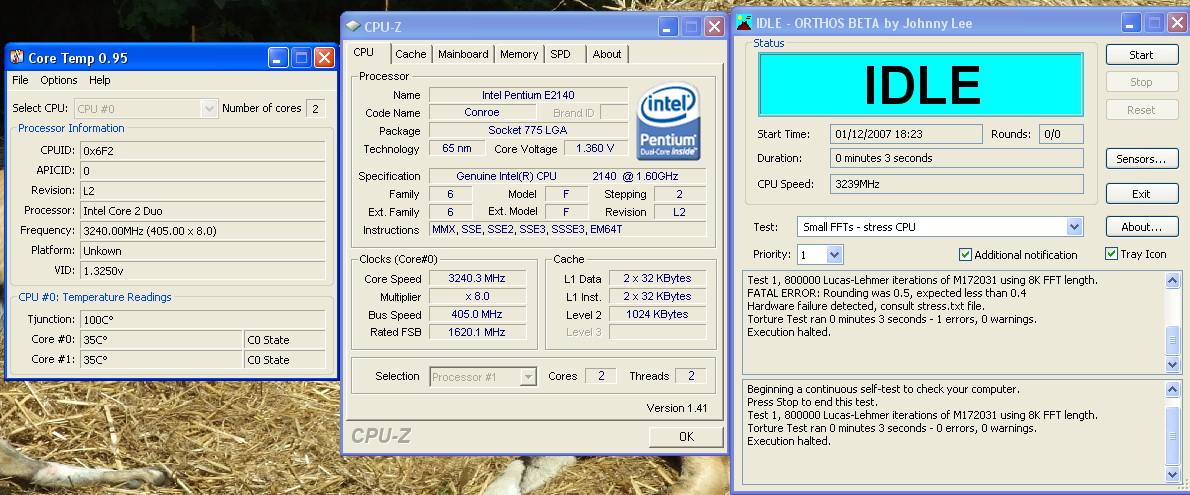Switch to the Cache tab in CPU-Z

411,54
